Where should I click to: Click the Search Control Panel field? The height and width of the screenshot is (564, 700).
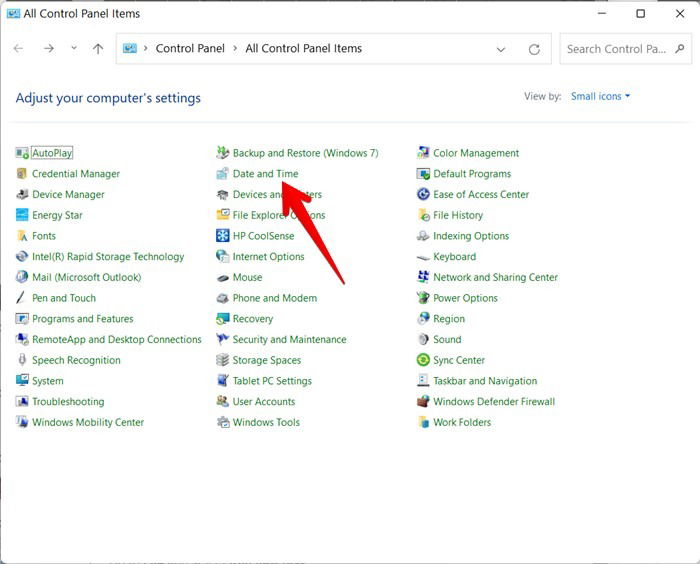(625, 49)
